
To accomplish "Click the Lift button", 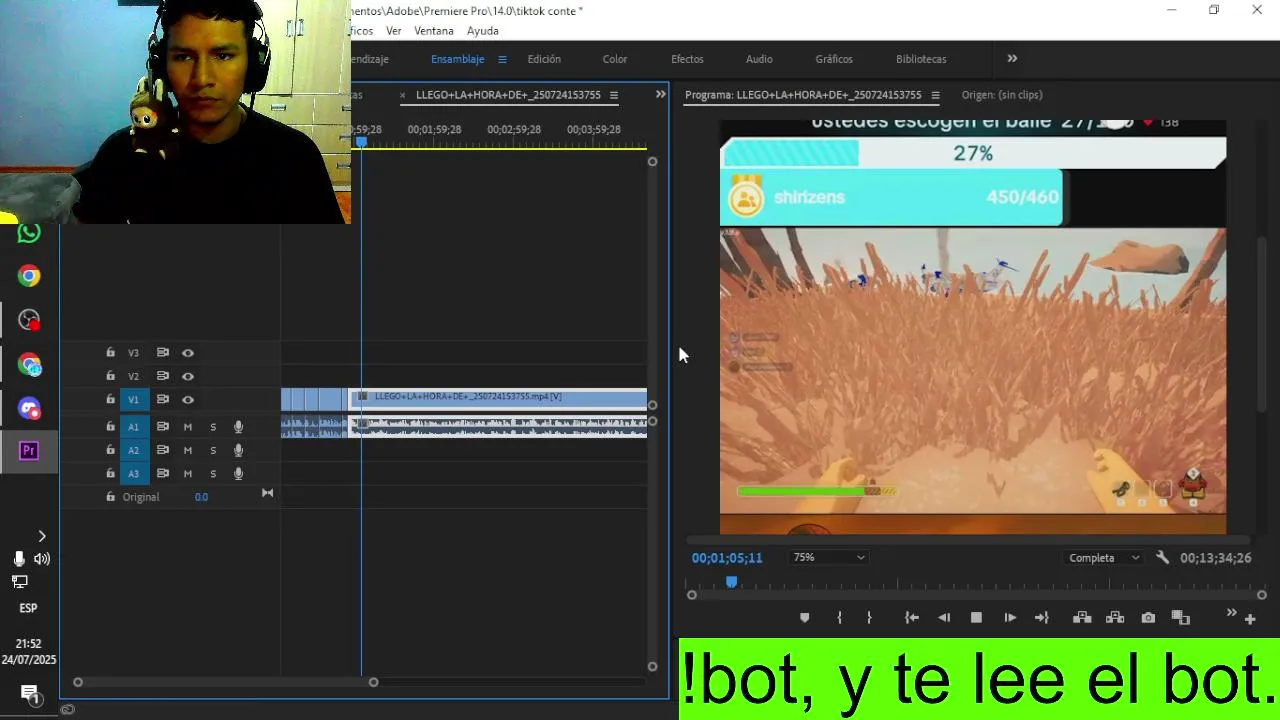I will 1082,618.
